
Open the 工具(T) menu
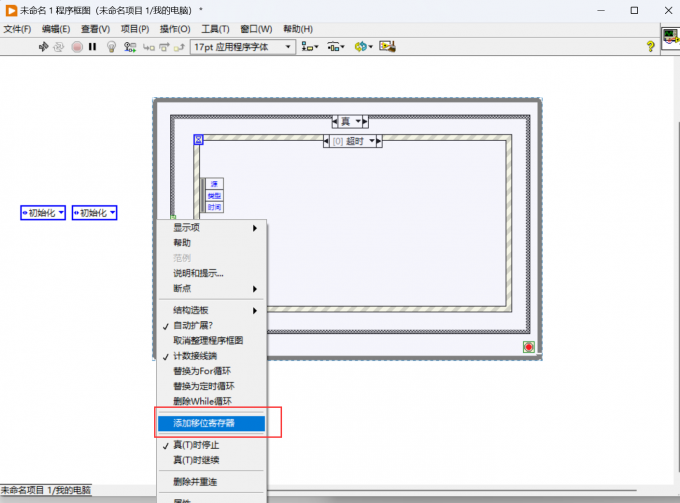(x=215, y=29)
